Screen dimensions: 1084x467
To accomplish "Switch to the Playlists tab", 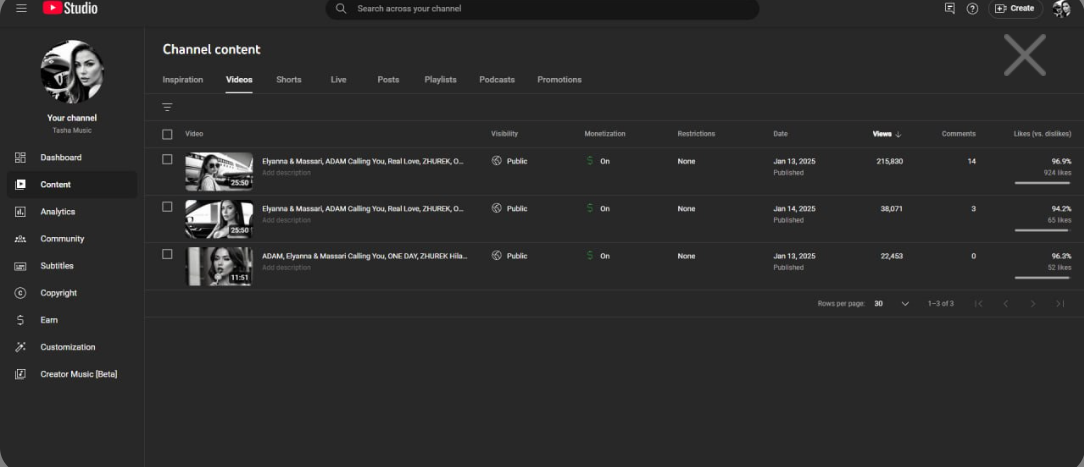I will [x=440, y=80].
